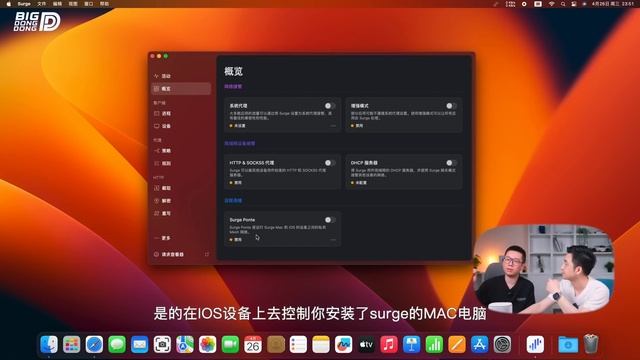Toggle the DHCP 服务器 switch
The image size is (640, 360).
(x=451, y=163)
